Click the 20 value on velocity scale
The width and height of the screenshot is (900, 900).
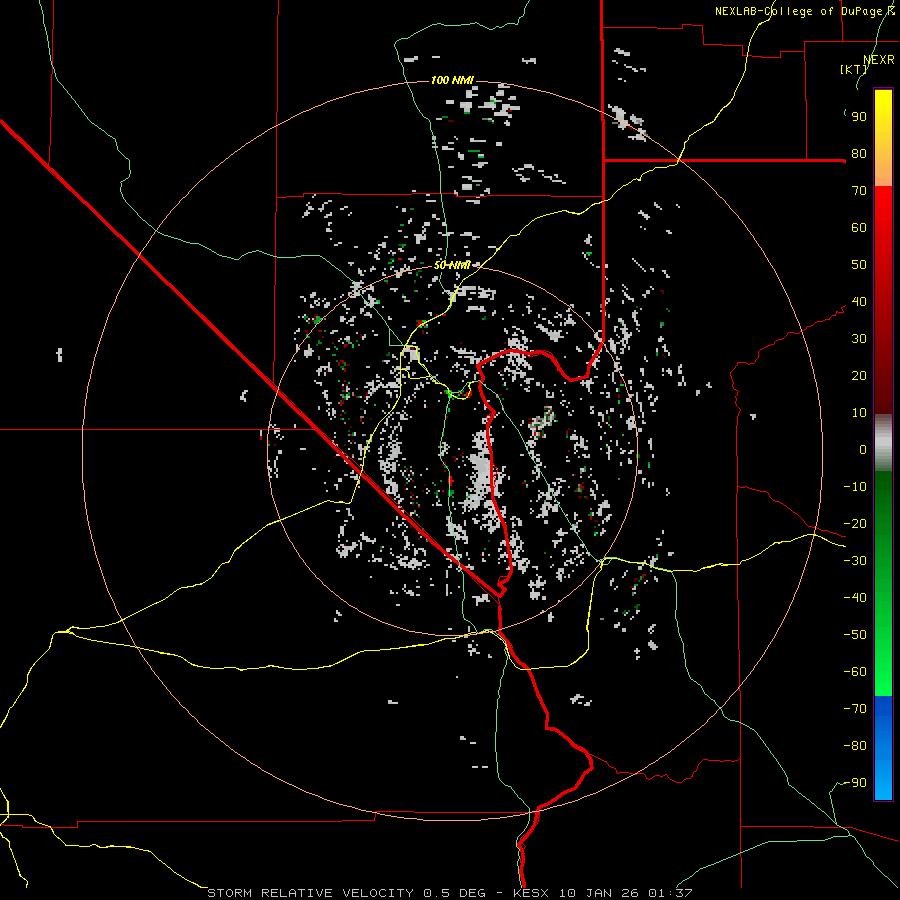(x=859, y=376)
